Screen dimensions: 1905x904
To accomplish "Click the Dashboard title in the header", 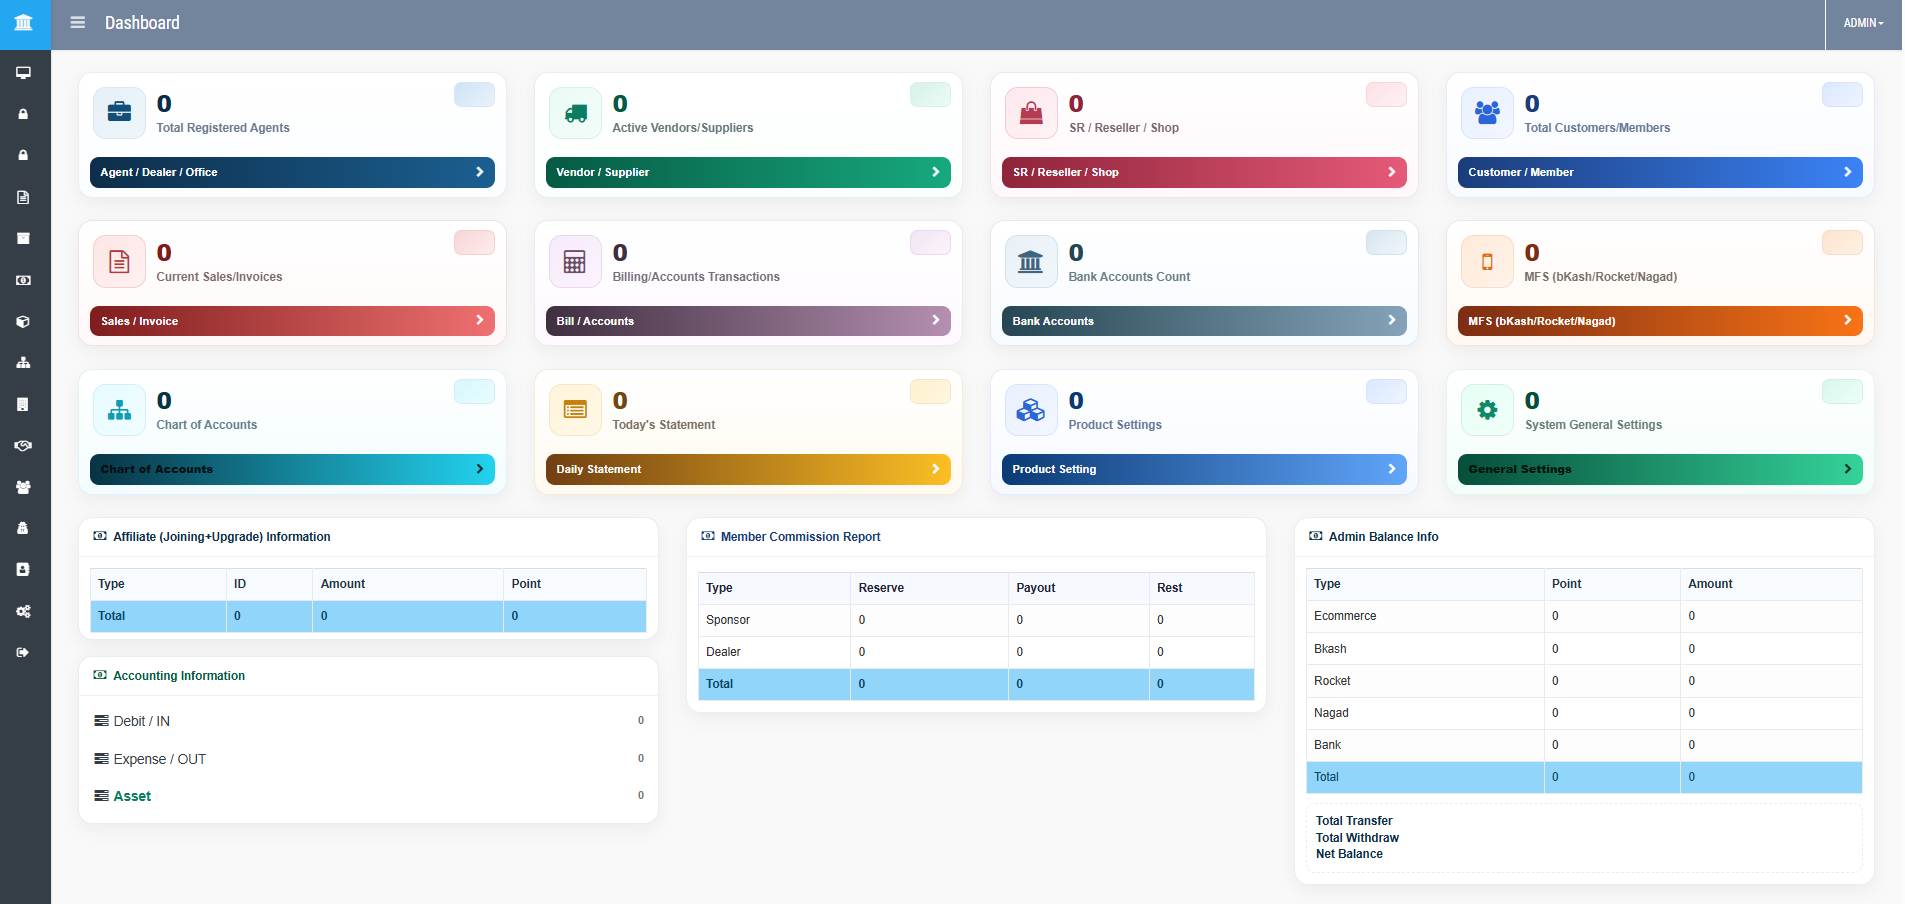I will pos(142,23).
